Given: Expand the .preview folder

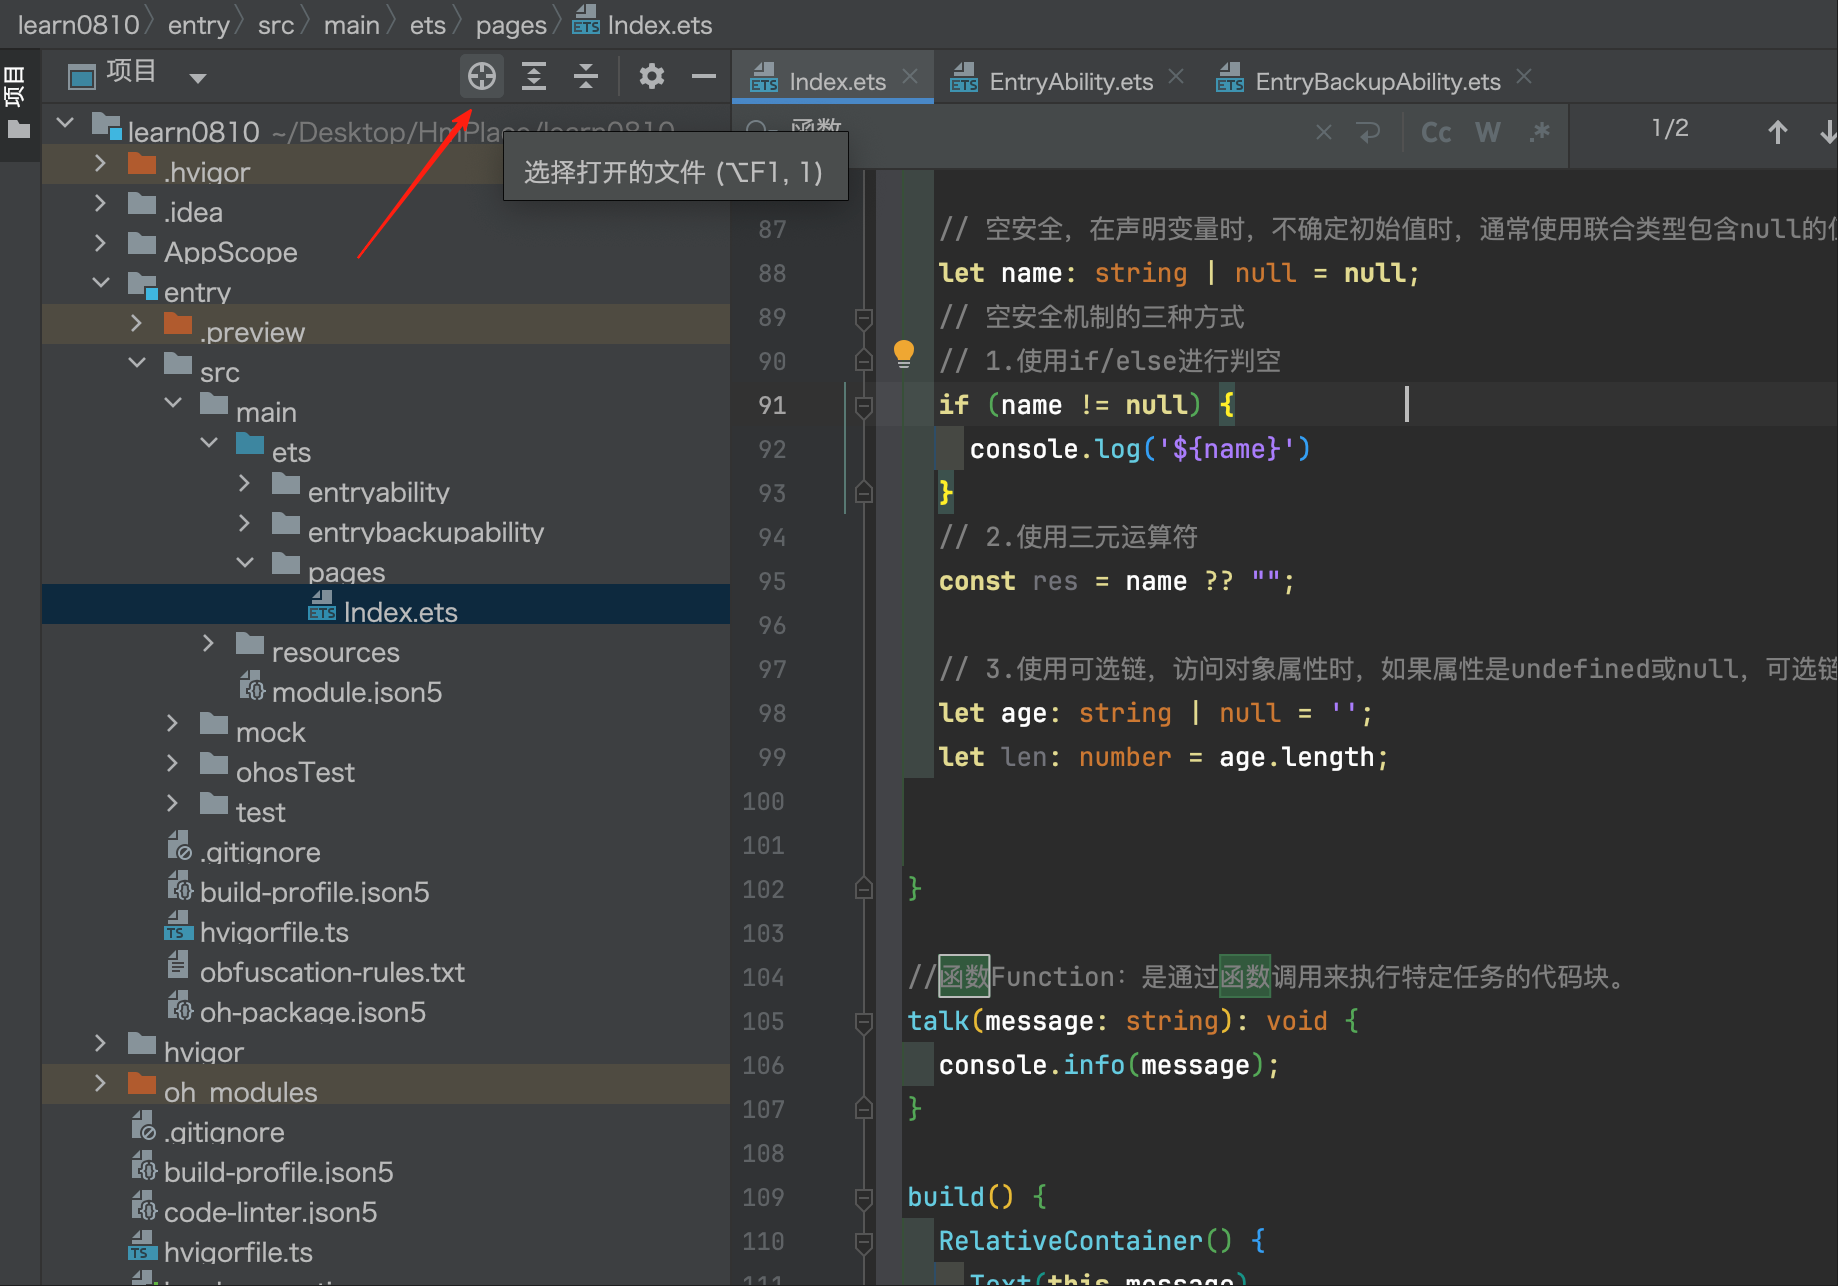Looking at the screenshot, I should click(136, 323).
